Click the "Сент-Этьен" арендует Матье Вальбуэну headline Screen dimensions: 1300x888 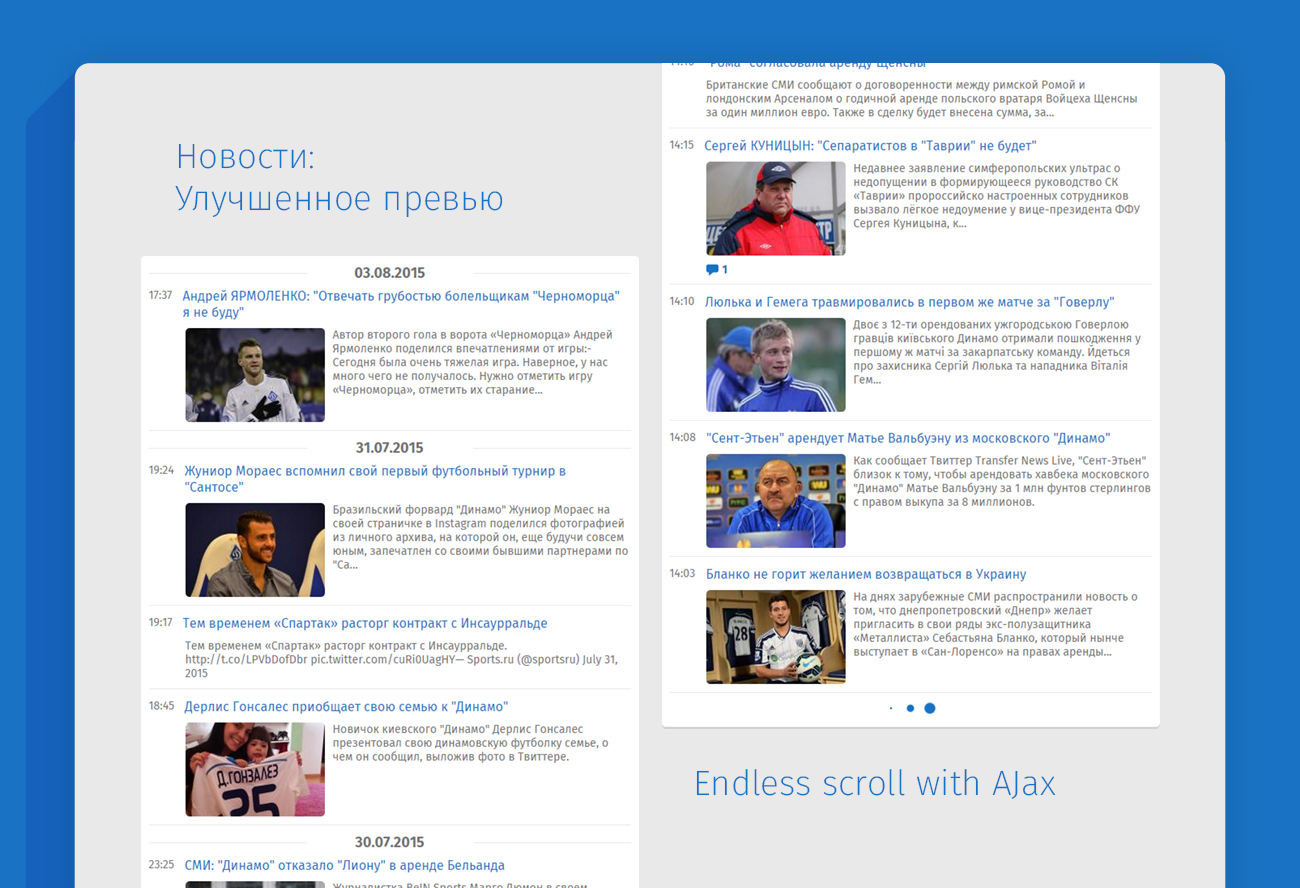point(907,438)
